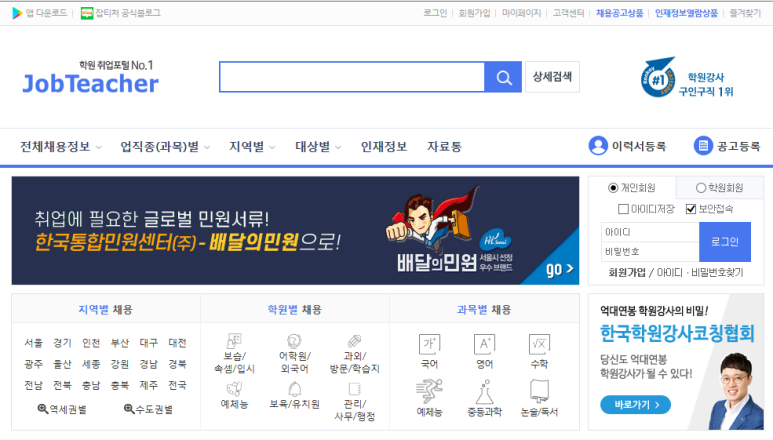Open the 관리/사무/행정 category icon

[354, 389]
